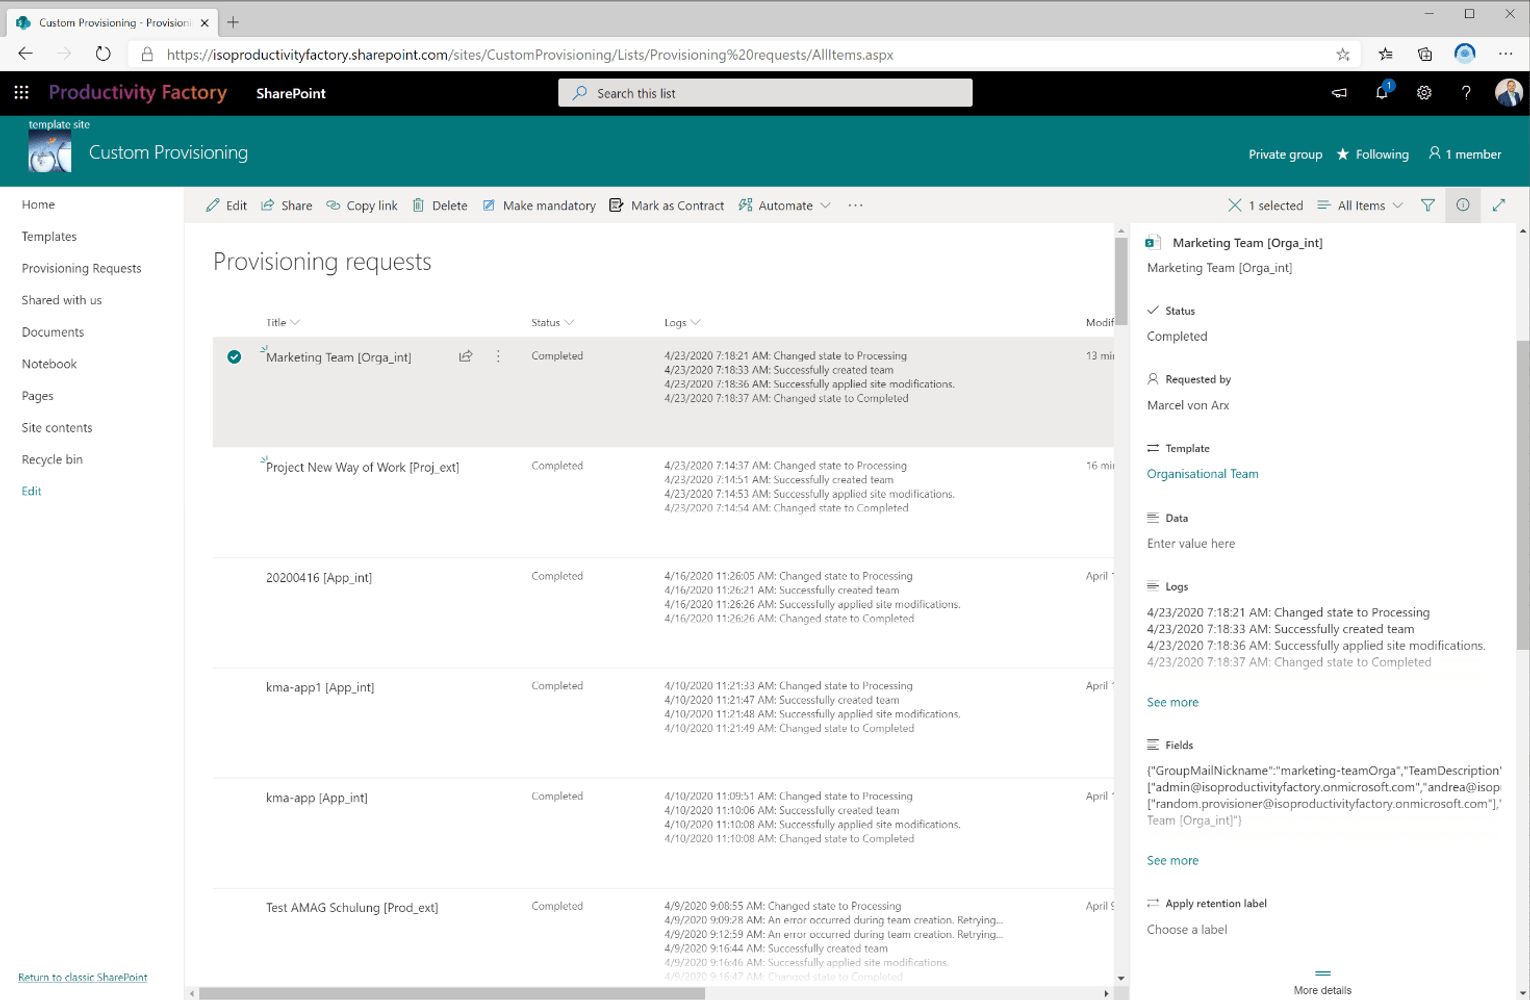Open the settings gear icon
The height and width of the screenshot is (1000, 1530).
coord(1424,93)
